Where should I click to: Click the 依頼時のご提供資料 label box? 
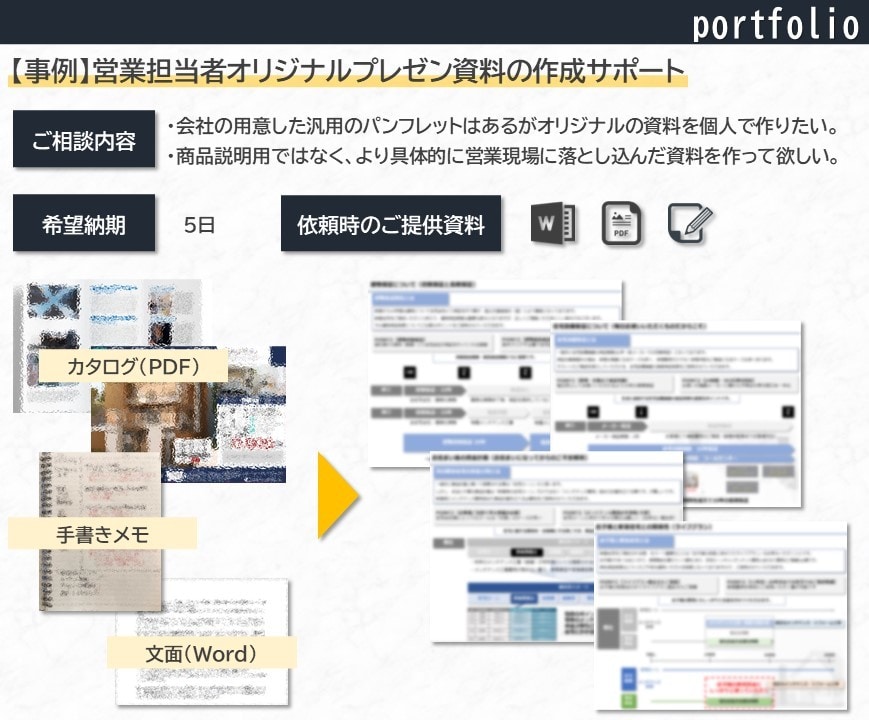coord(391,223)
